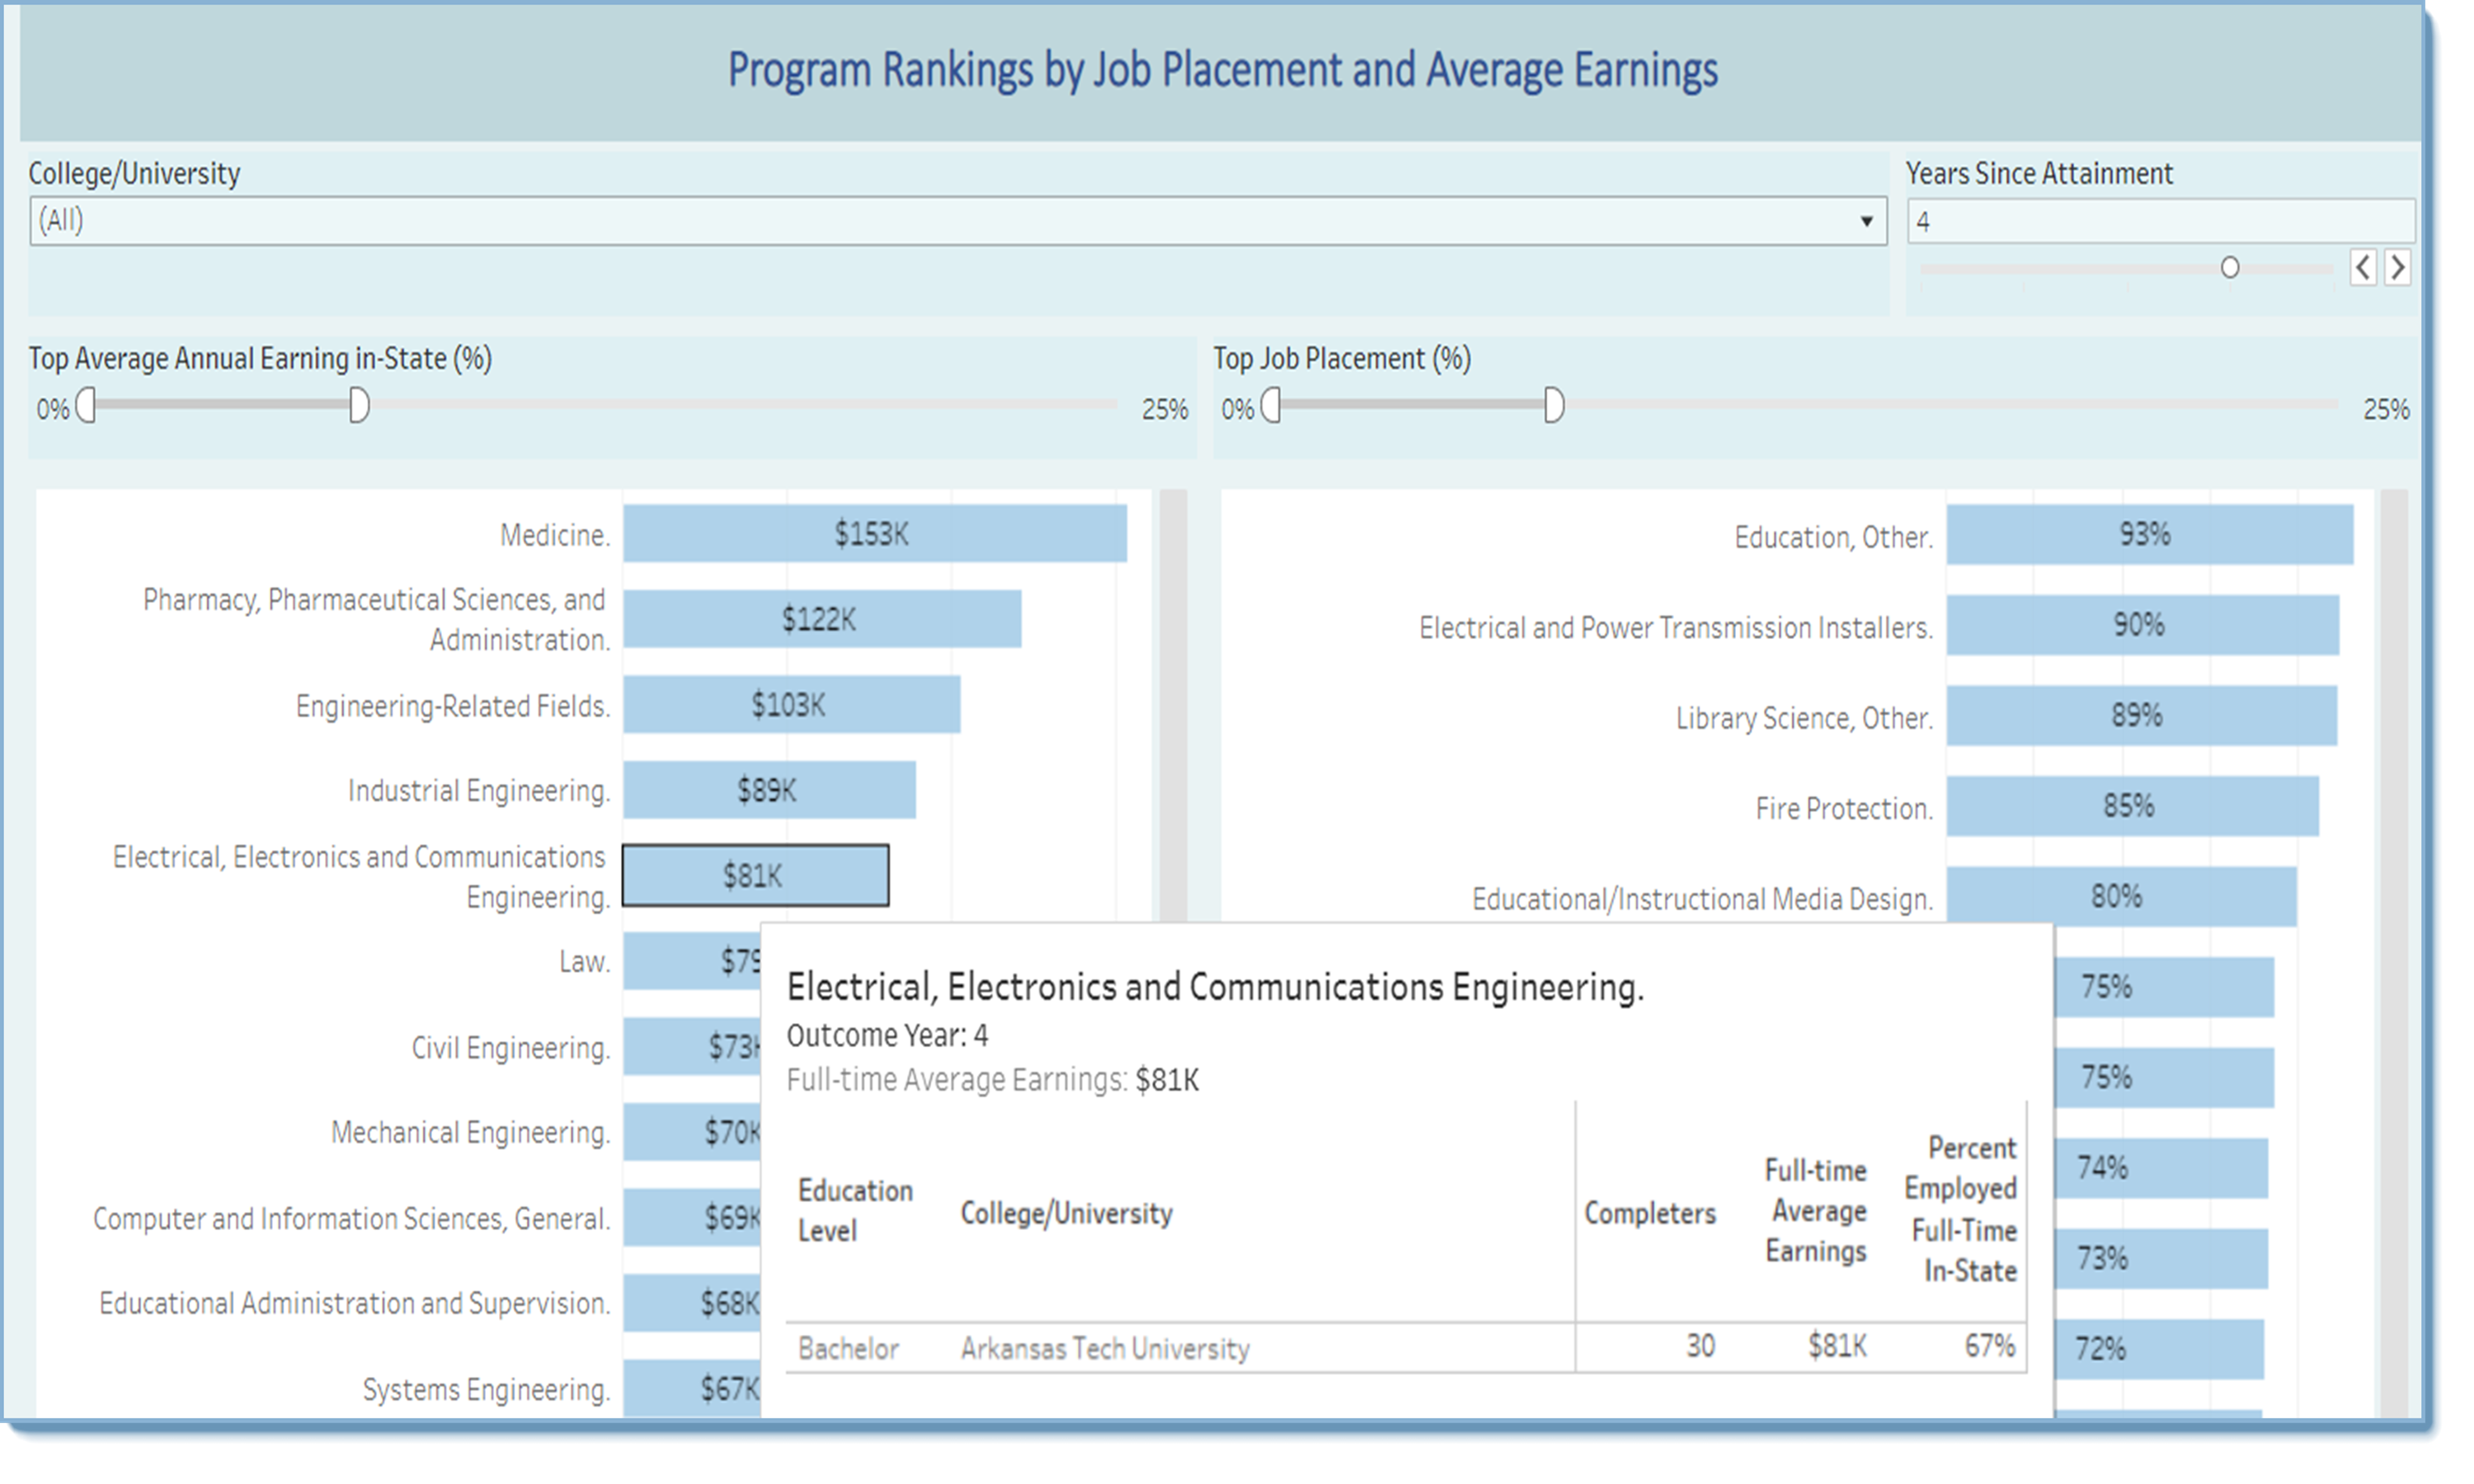Image resolution: width=2474 pixels, height=1484 pixels.
Task: Select the 74% job placement bar
Action: click(2161, 1168)
